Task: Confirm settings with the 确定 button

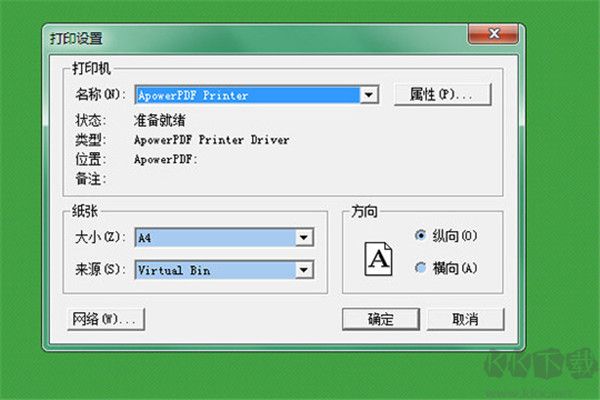Action: click(x=380, y=319)
